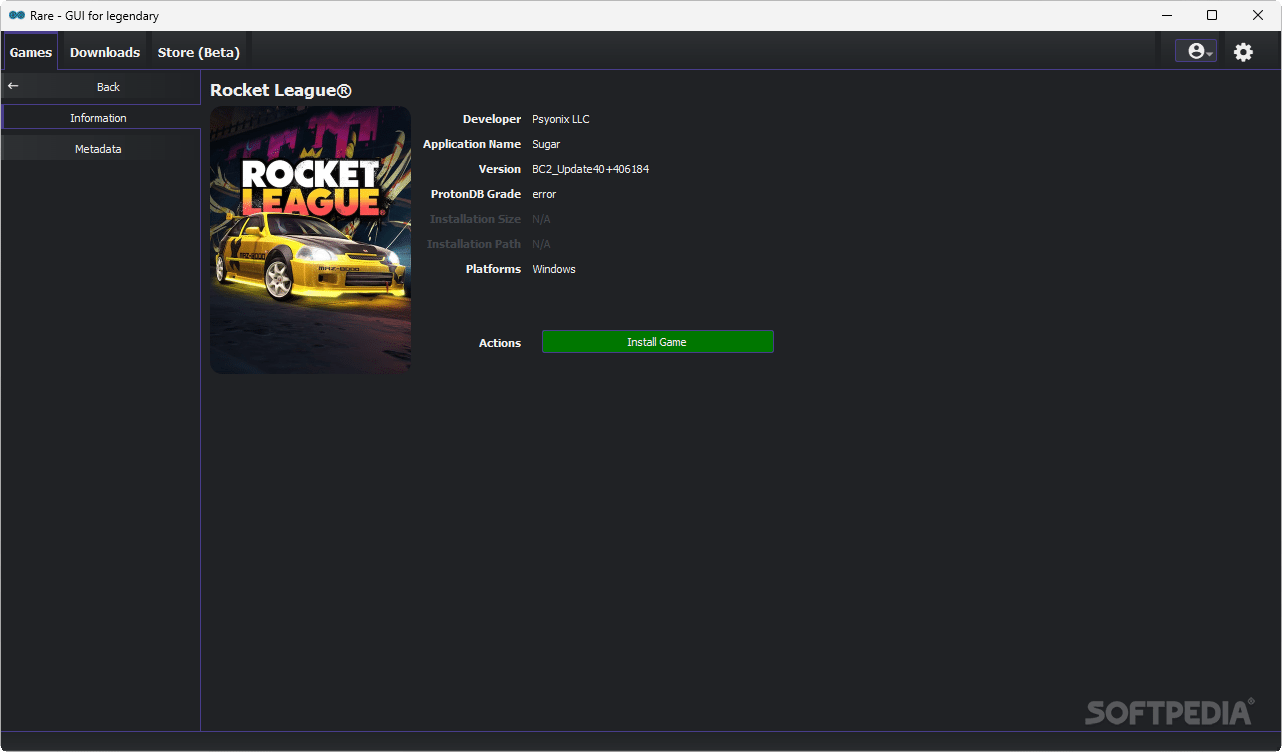
Task: Click the Developer label
Action: [x=492, y=119]
